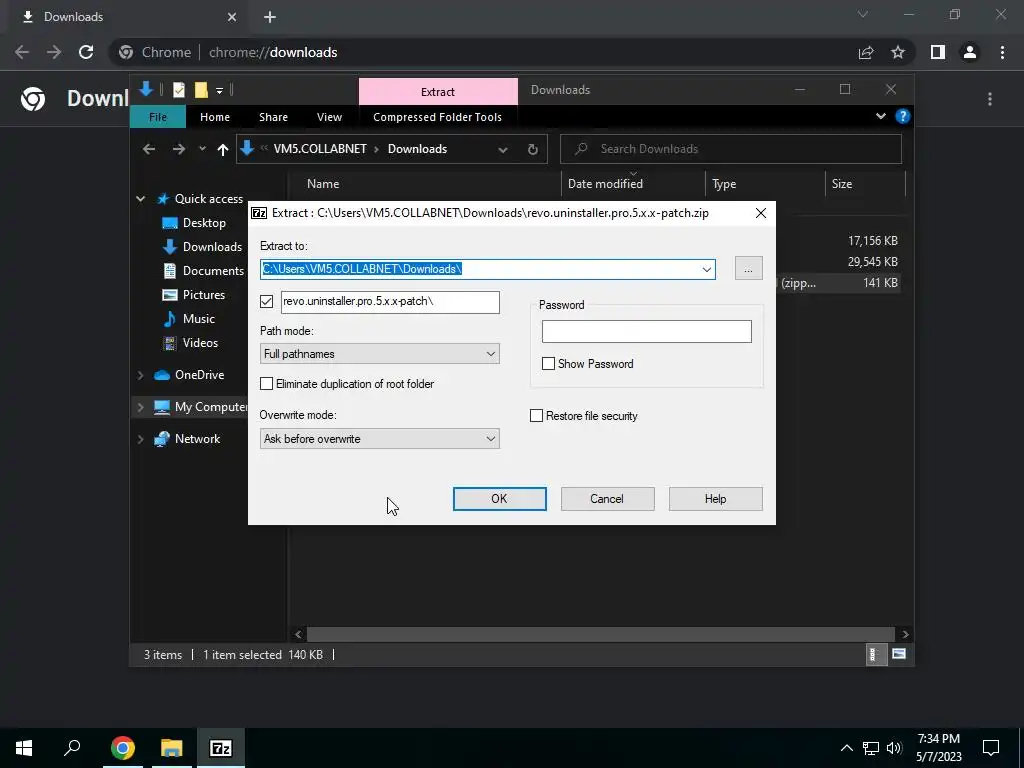Viewport: 1024px width, 768px height.
Task: Open the Windows Start menu
Action: [24, 748]
